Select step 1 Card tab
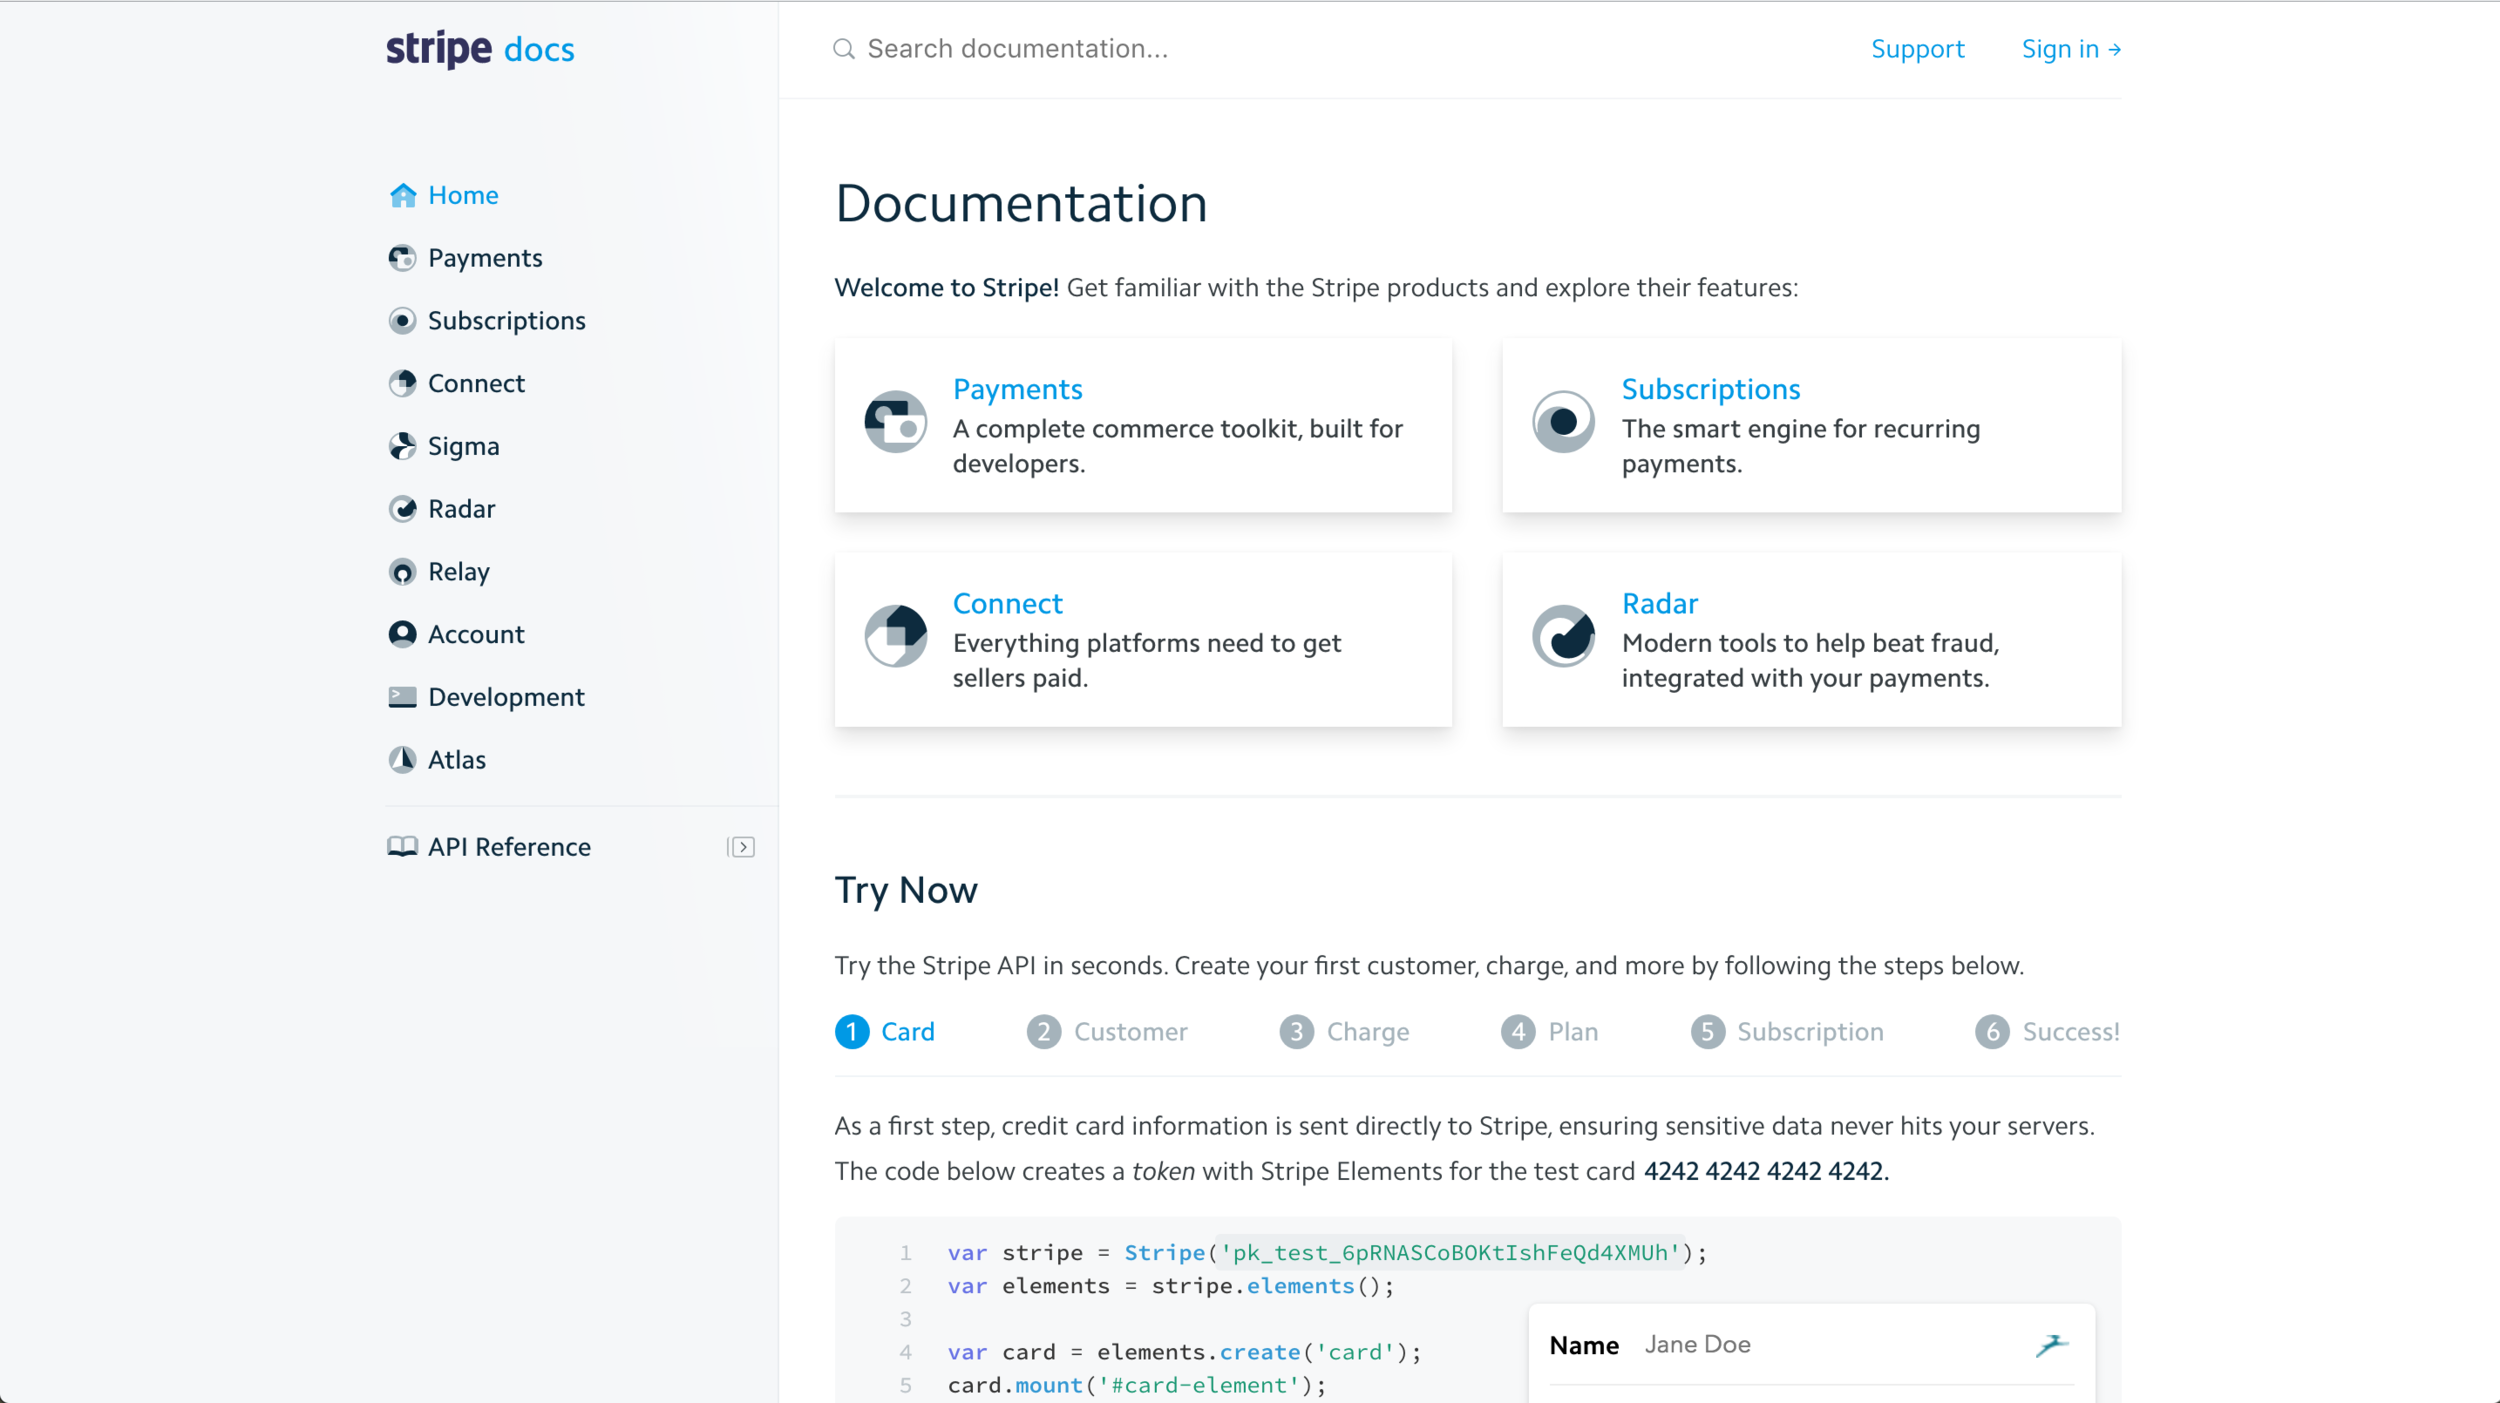Viewport: 2500px width, 1403px height. coord(885,1031)
